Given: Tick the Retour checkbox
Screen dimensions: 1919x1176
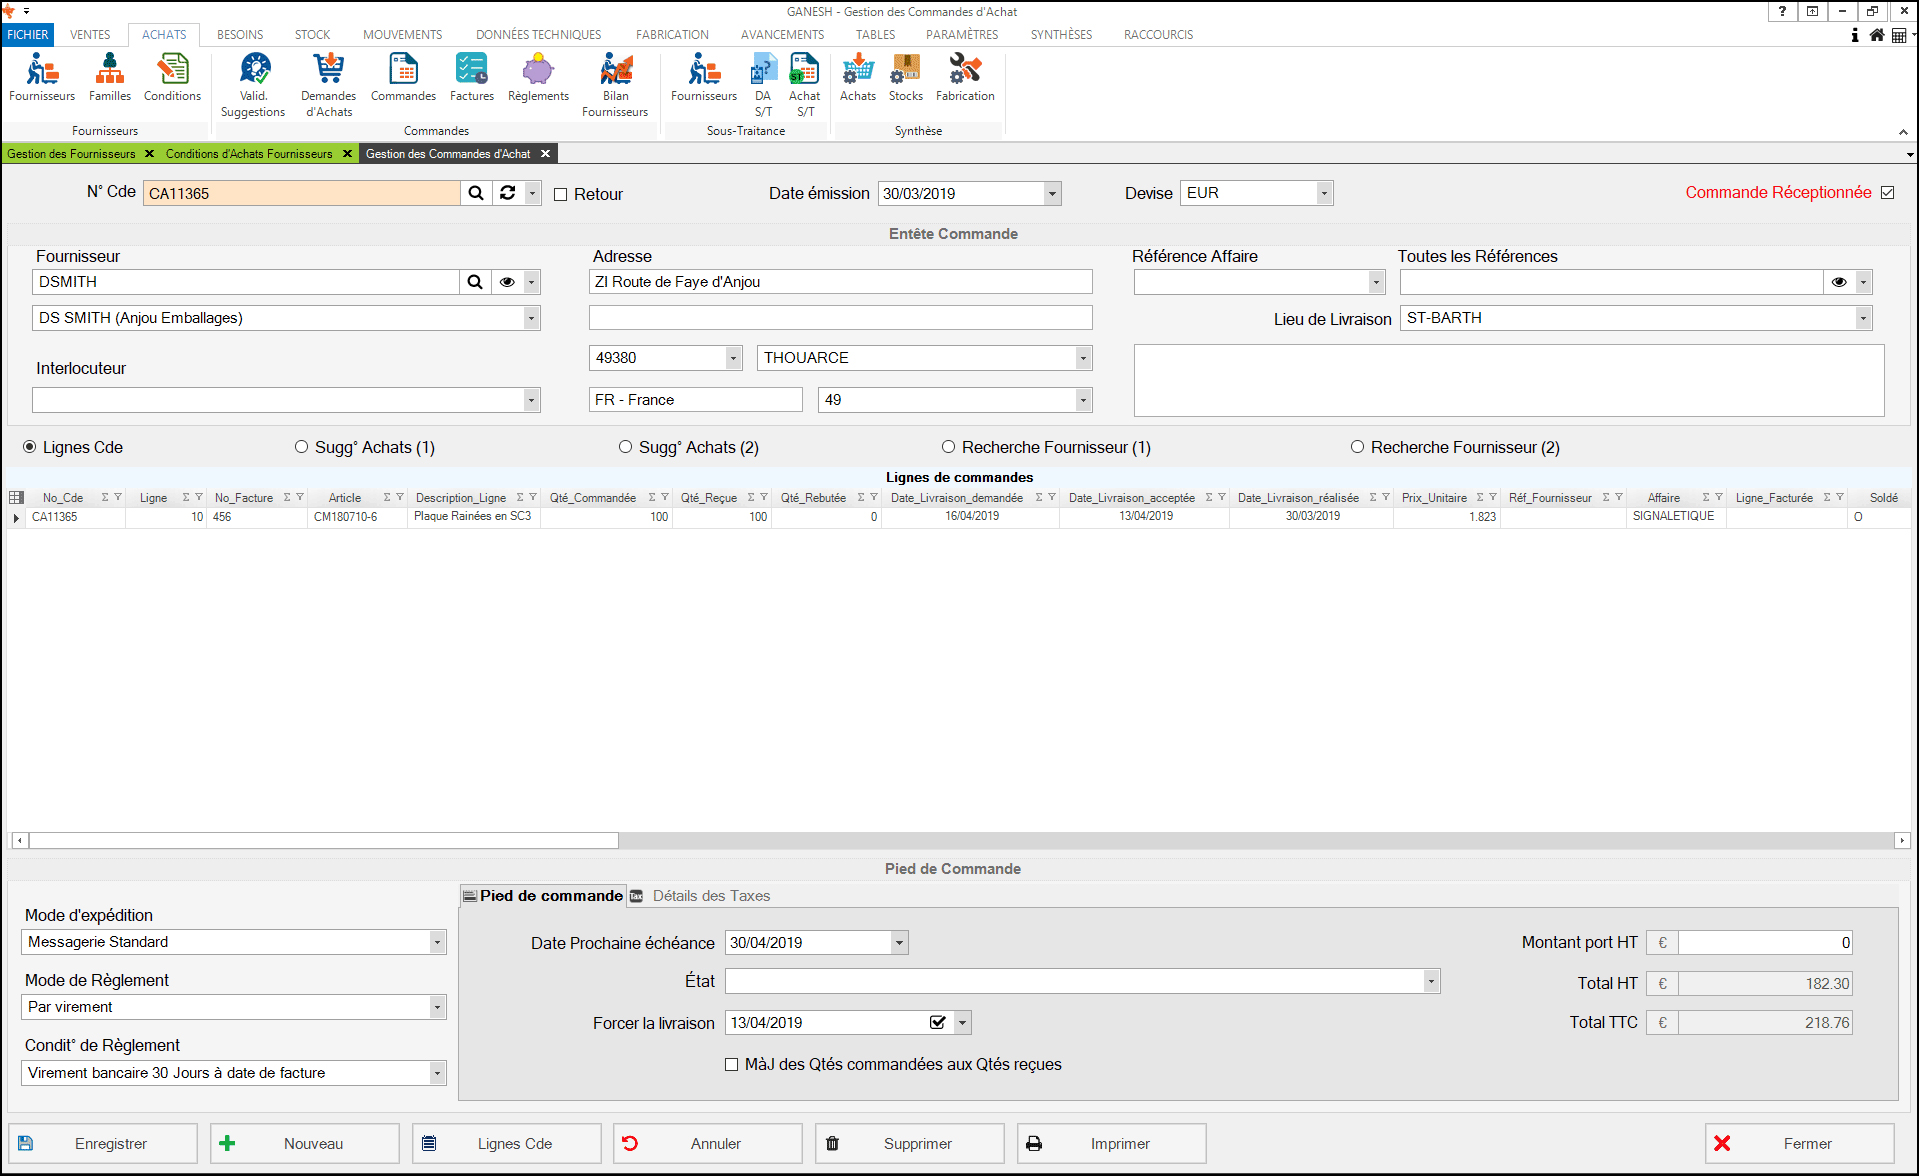Looking at the screenshot, I should tap(561, 195).
